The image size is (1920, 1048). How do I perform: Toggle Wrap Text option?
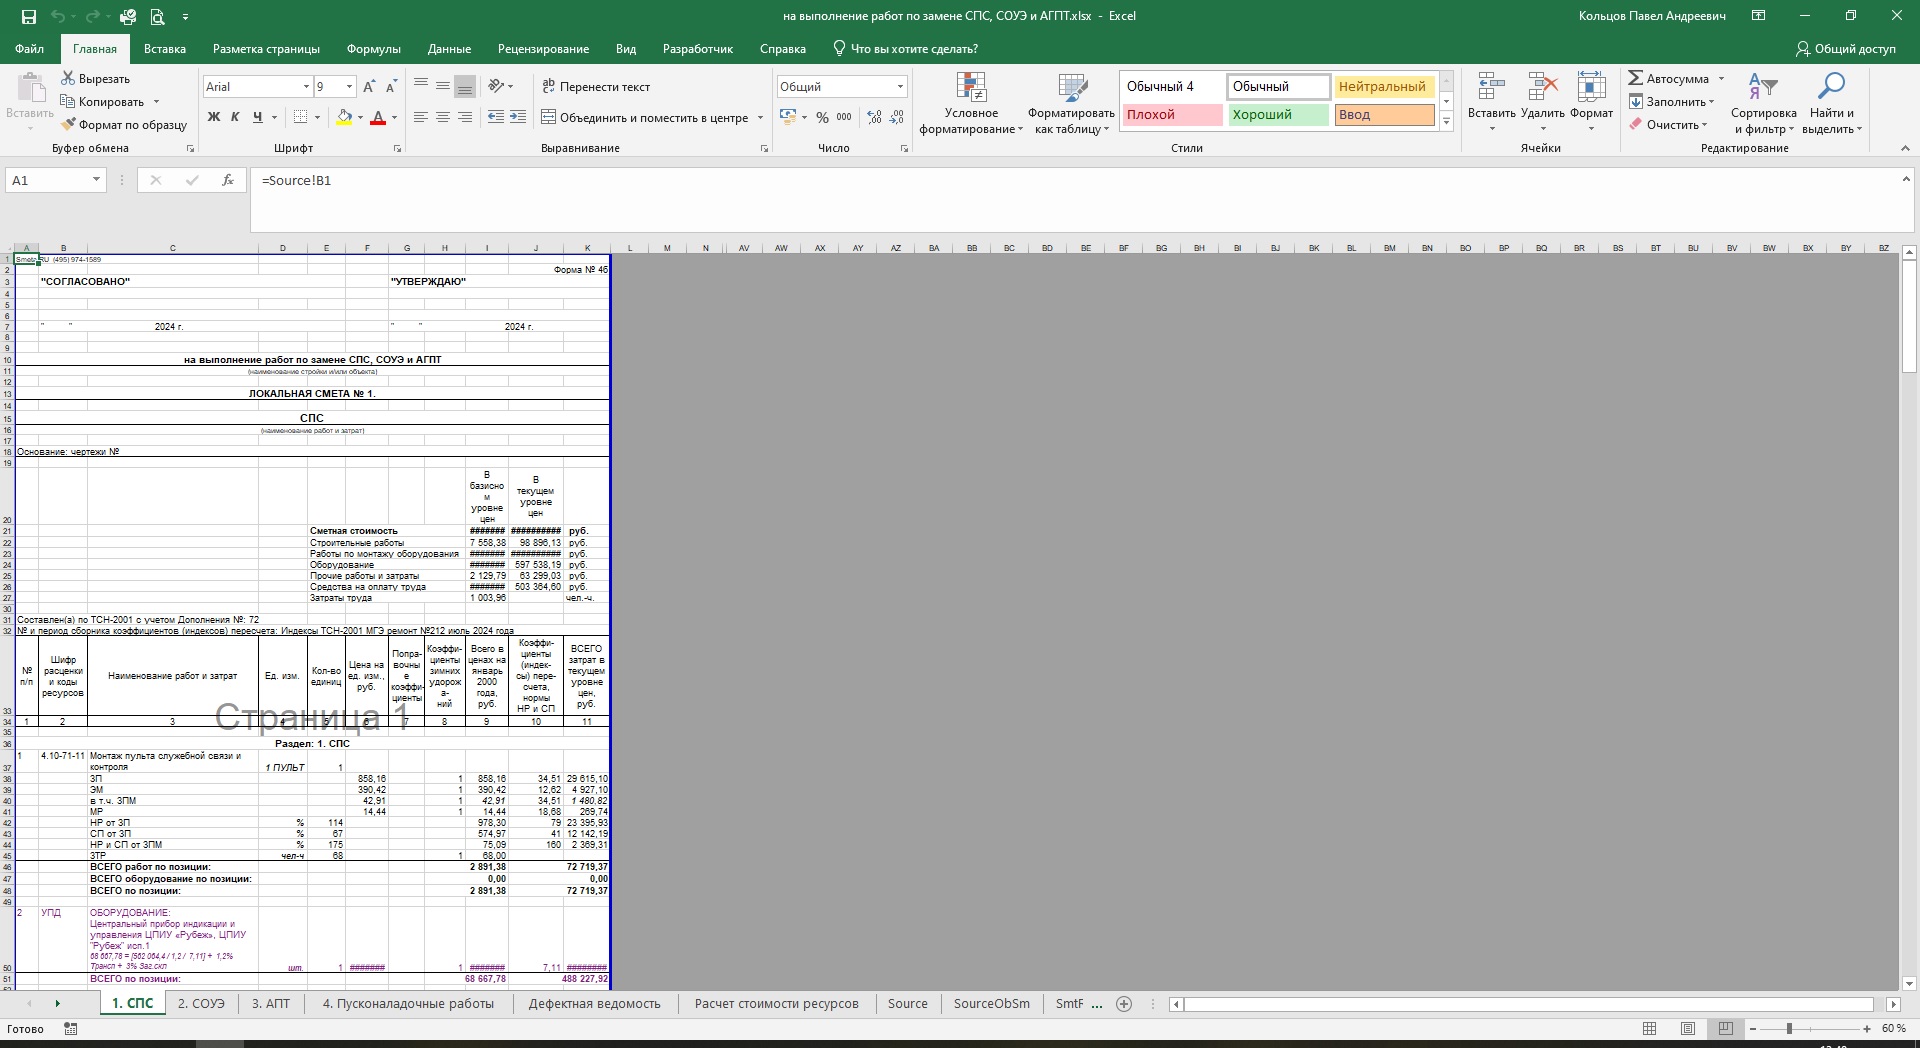596,87
